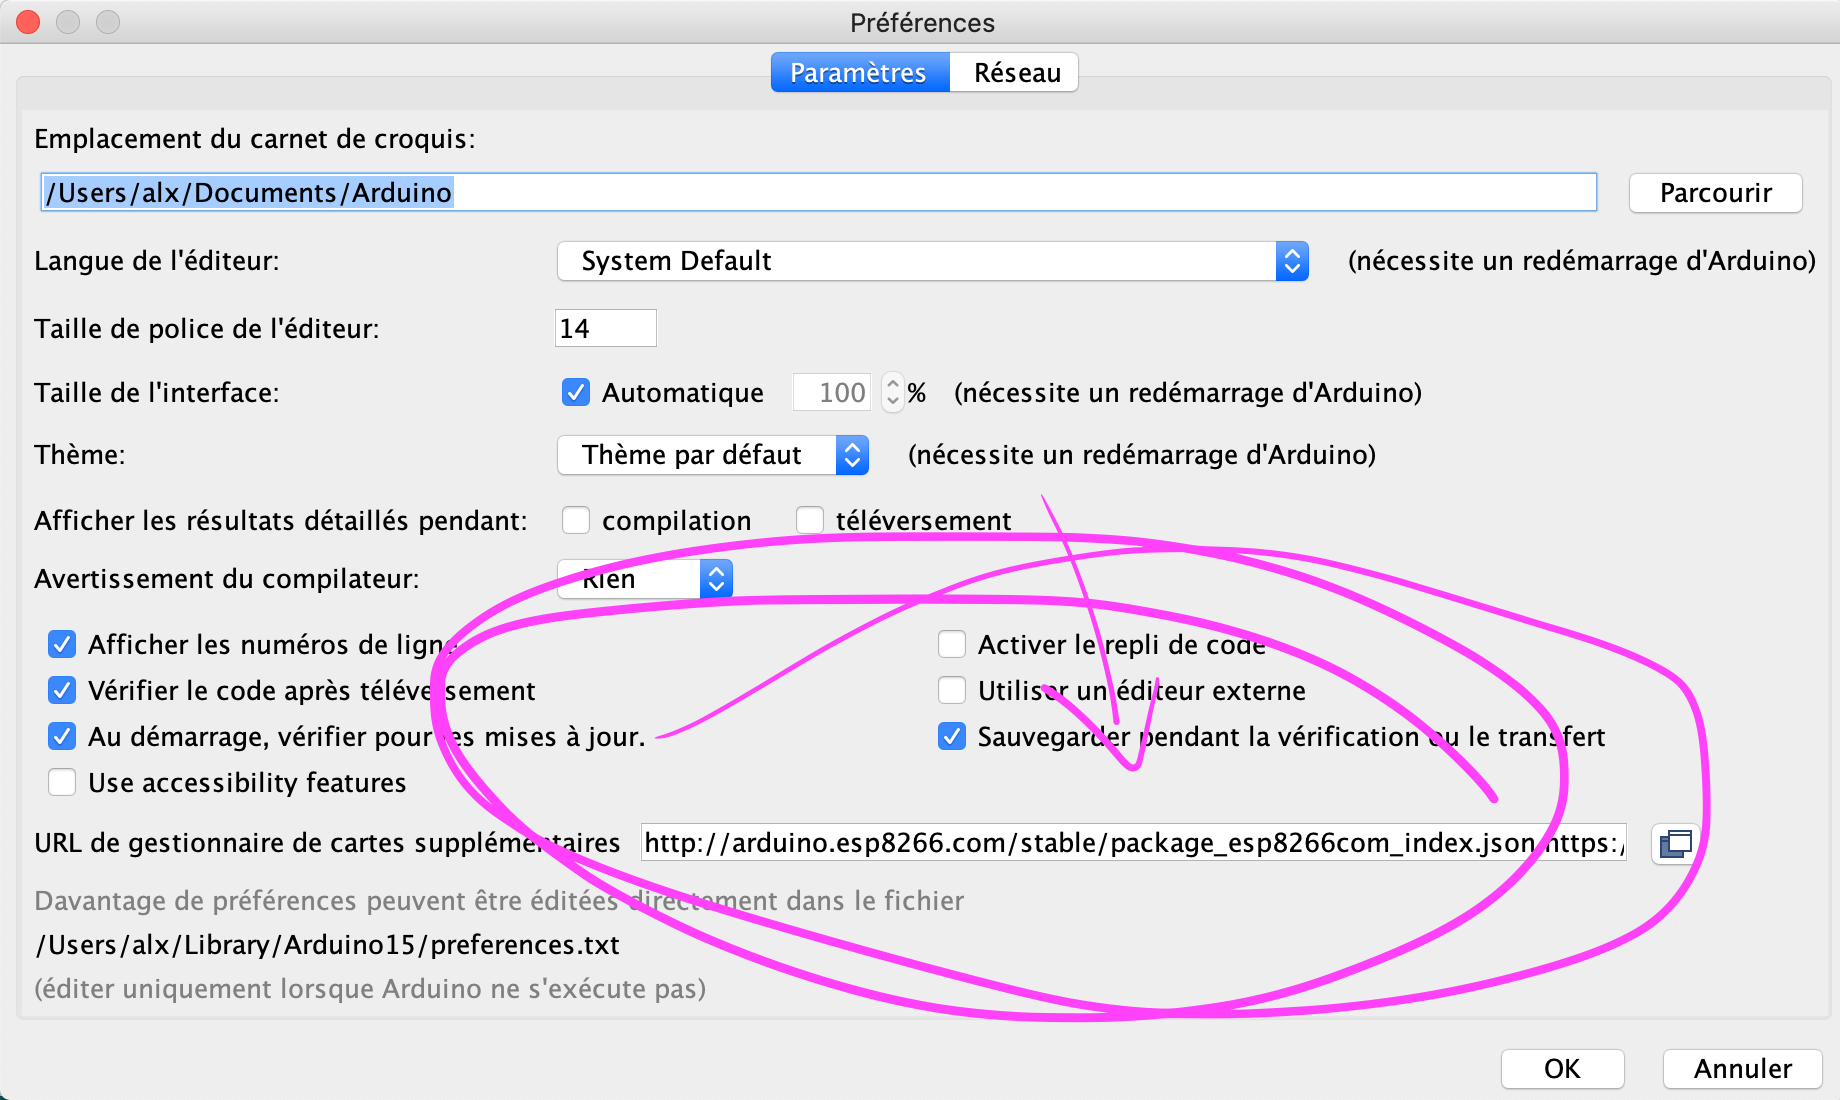Click the editor font size field

(x=605, y=328)
